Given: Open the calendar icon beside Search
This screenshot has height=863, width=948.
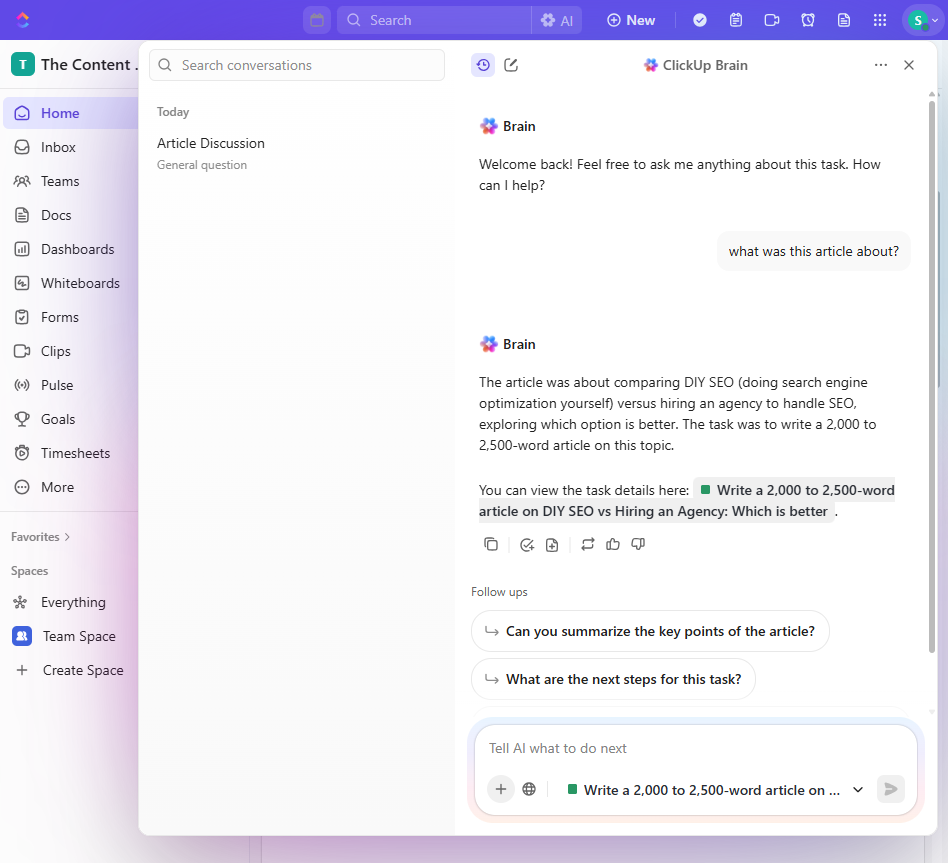Looking at the screenshot, I should point(317,20).
